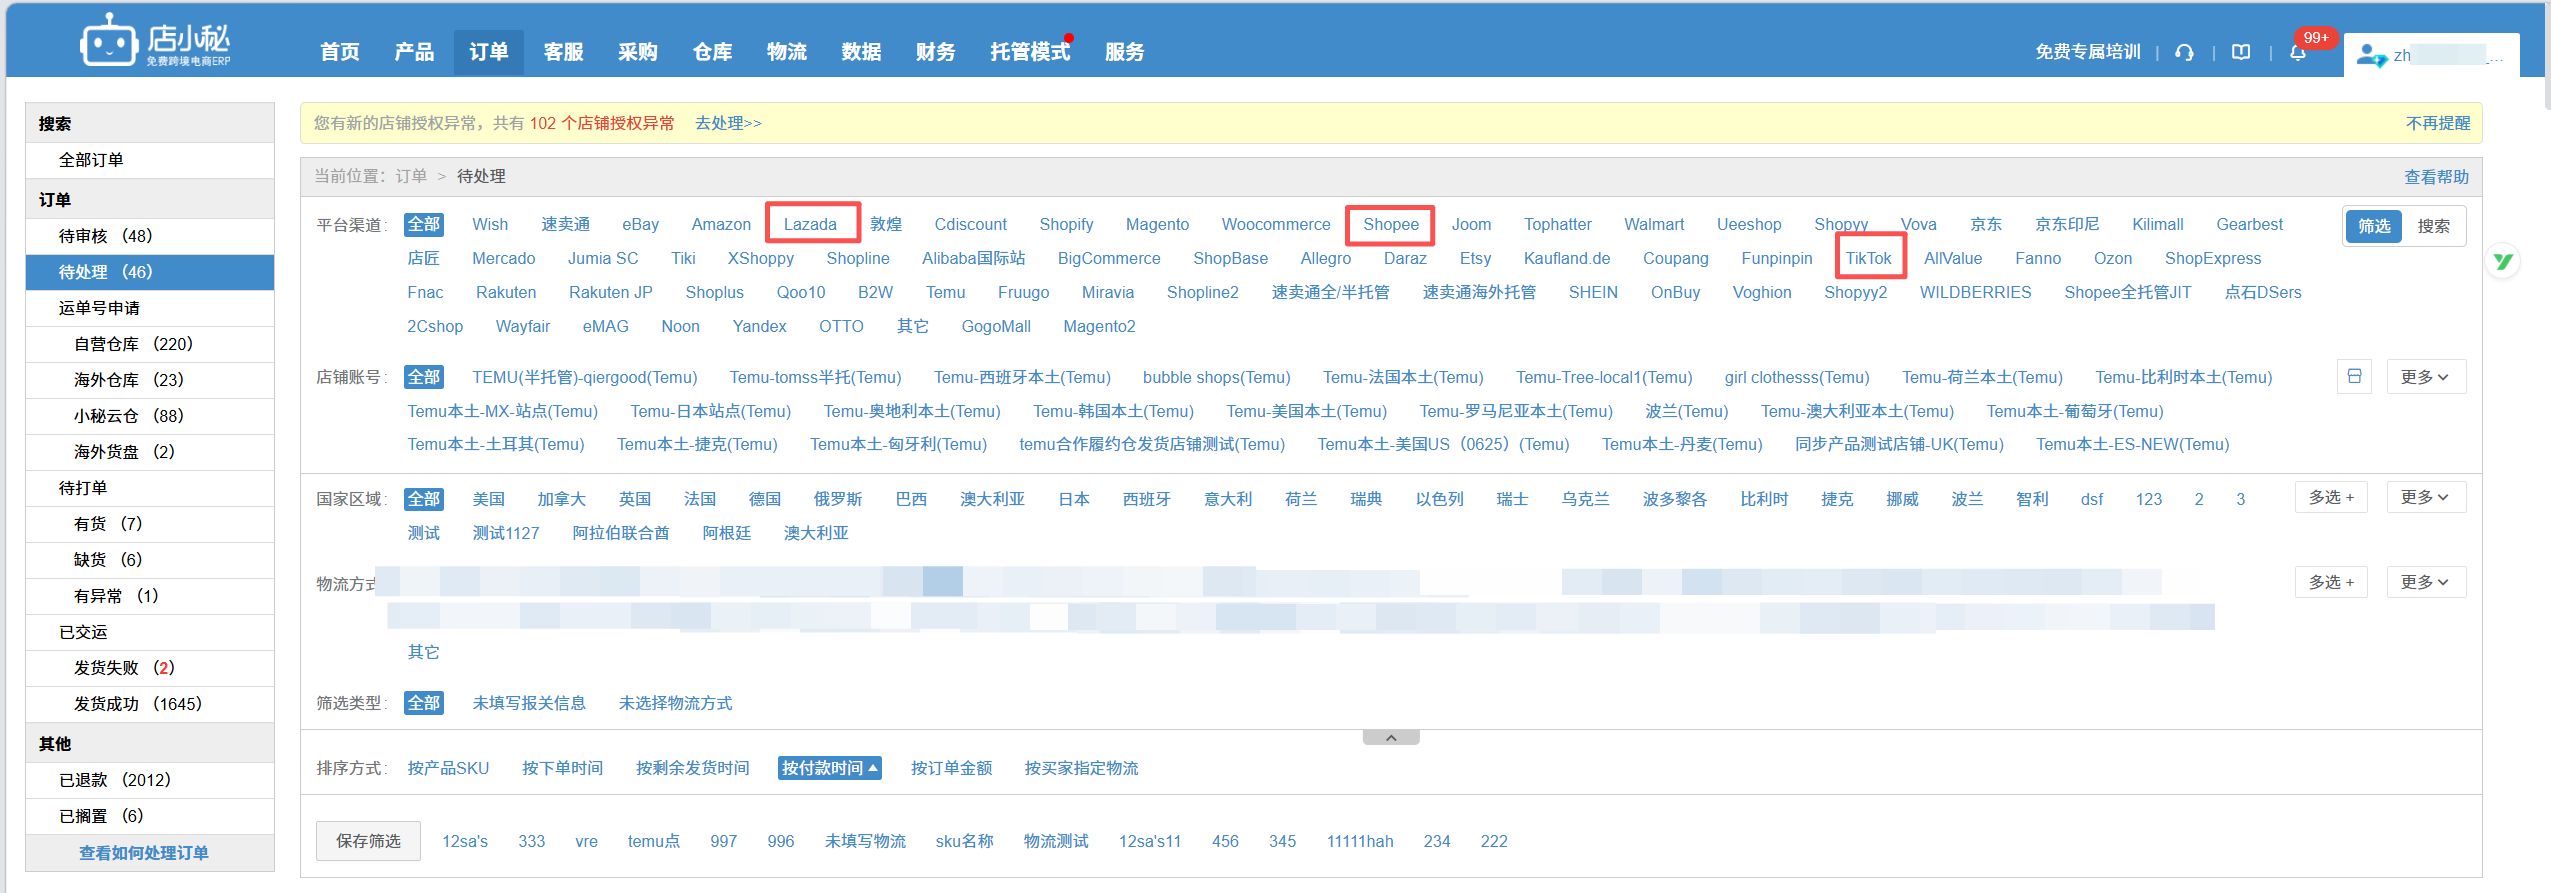This screenshot has width=2551, height=893.
Task: Select 小秘云仓 (88) in the sidebar
Action: (150, 416)
